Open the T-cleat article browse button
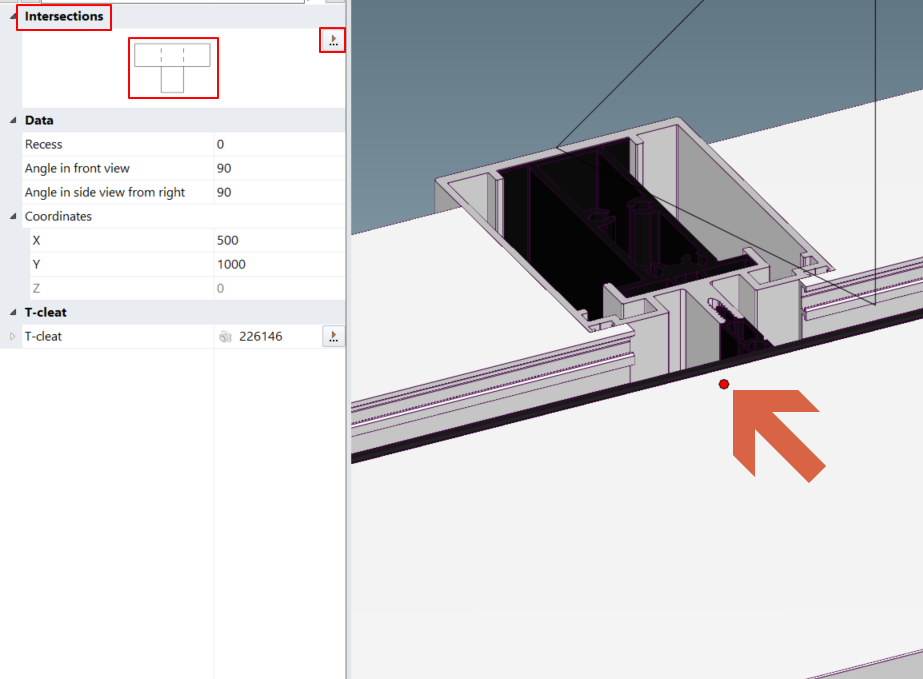The width and height of the screenshot is (923, 679). tap(333, 337)
